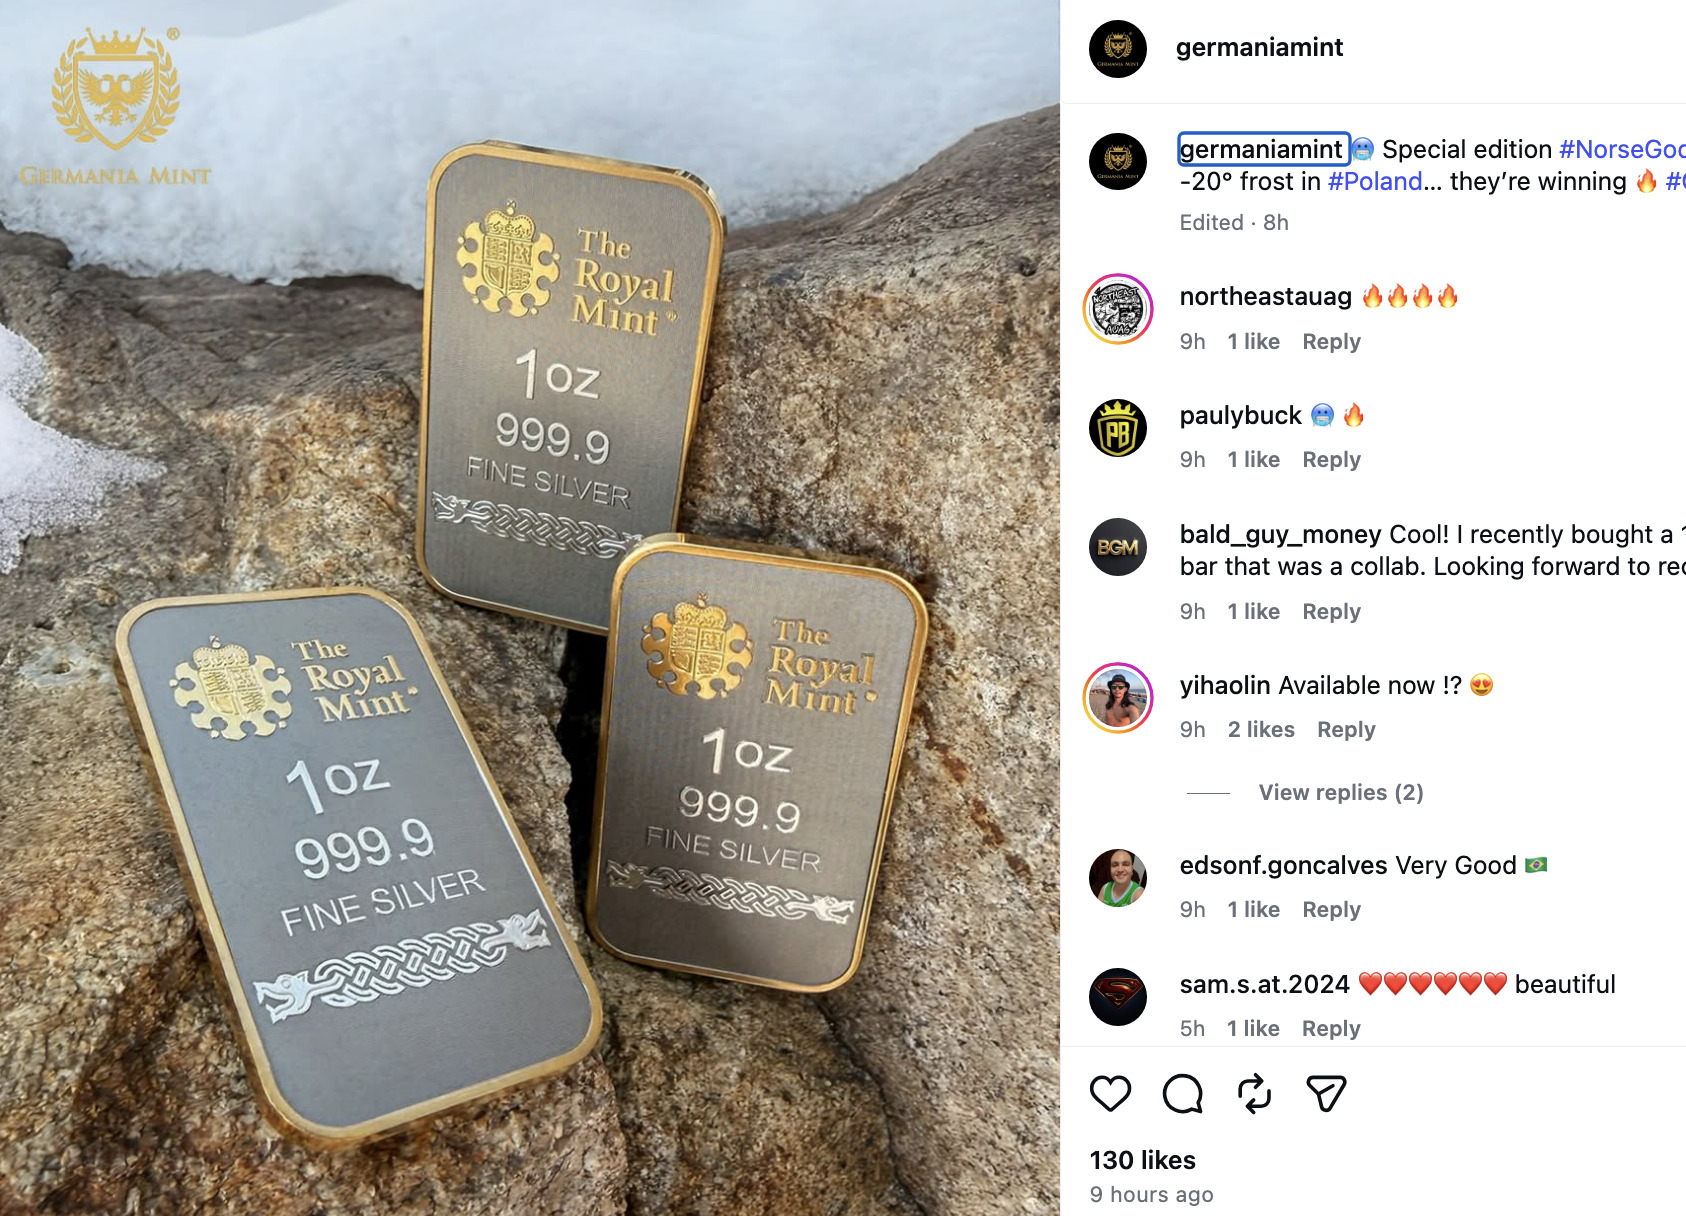Viewport: 1686px width, 1216px height.
Task: Open the 130 likes list
Action: [1142, 1160]
